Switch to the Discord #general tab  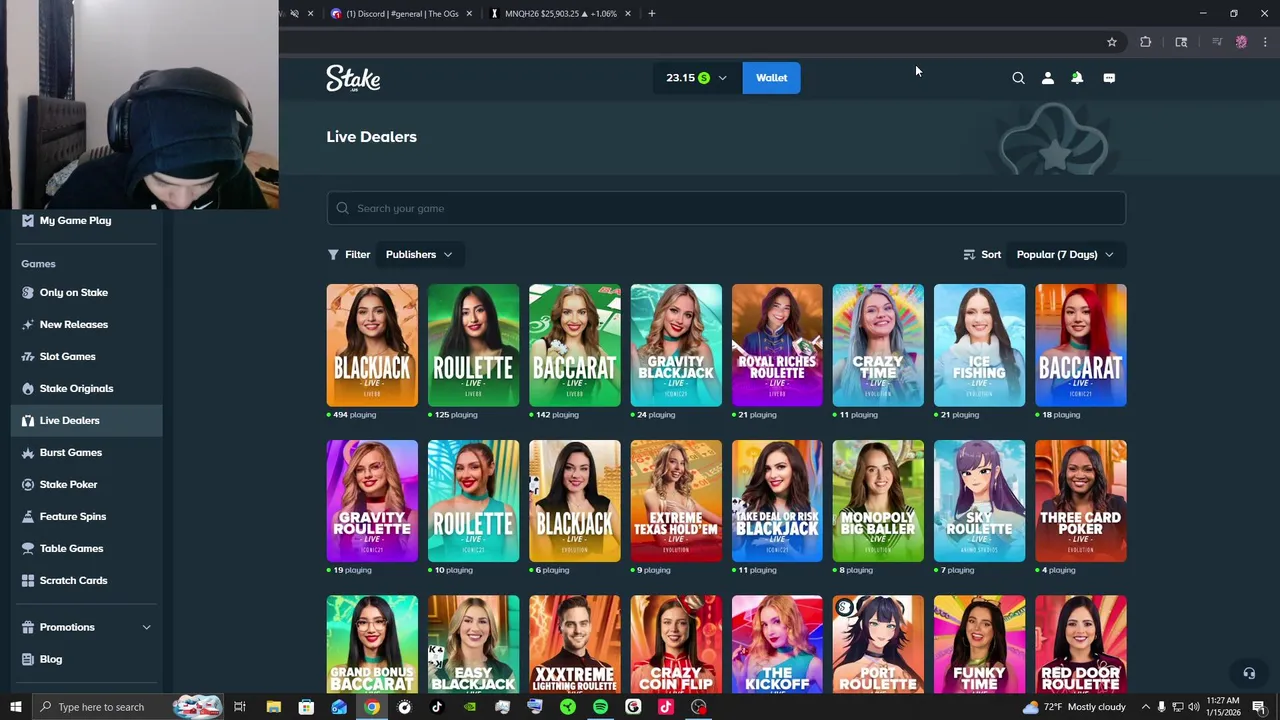coord(401,13)
